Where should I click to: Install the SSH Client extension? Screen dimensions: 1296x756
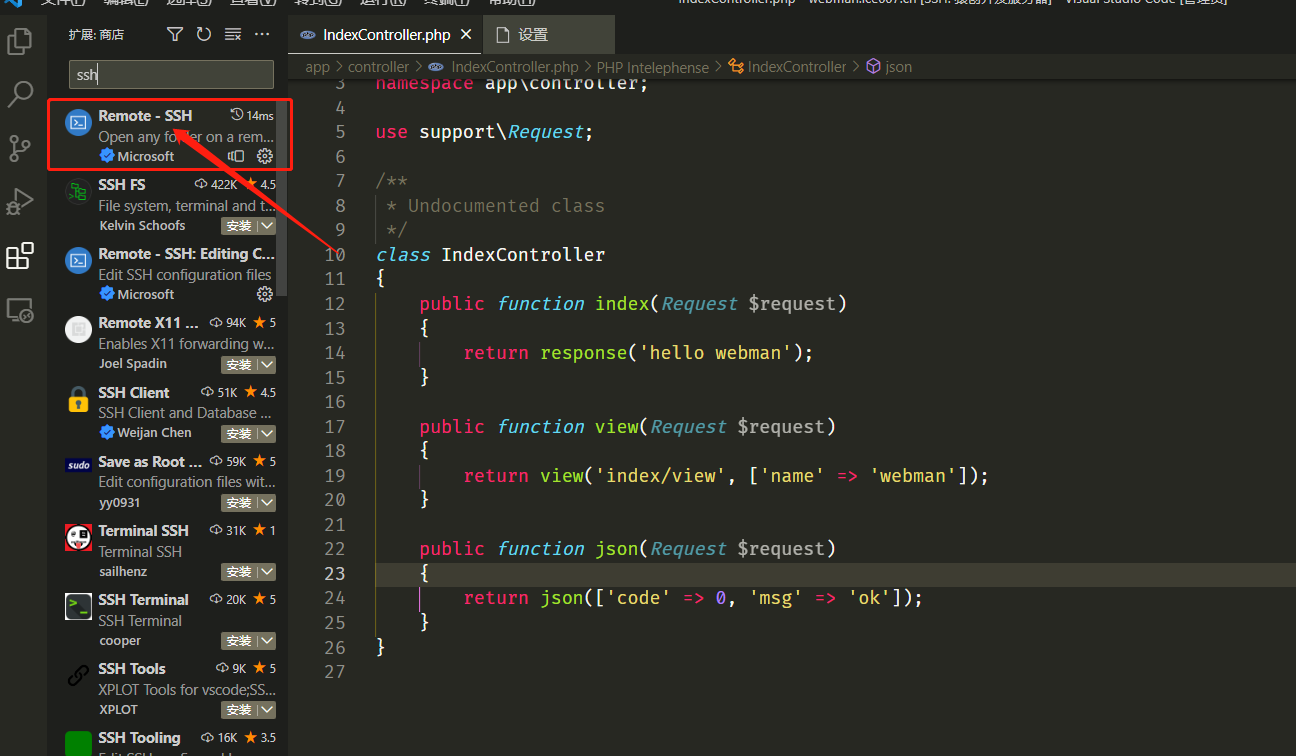[x=240, y=434]
